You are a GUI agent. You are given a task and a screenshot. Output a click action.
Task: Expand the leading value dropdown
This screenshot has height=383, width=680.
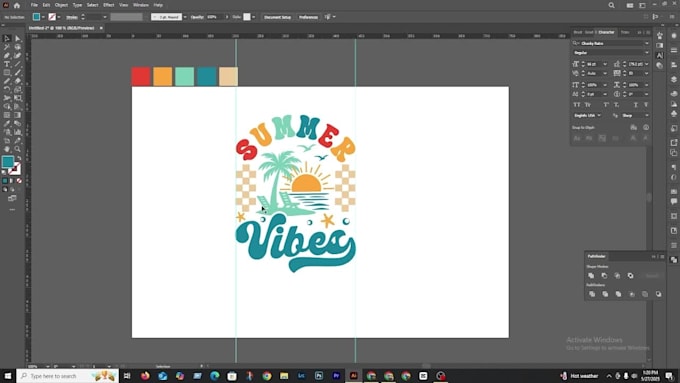[647, 64]
